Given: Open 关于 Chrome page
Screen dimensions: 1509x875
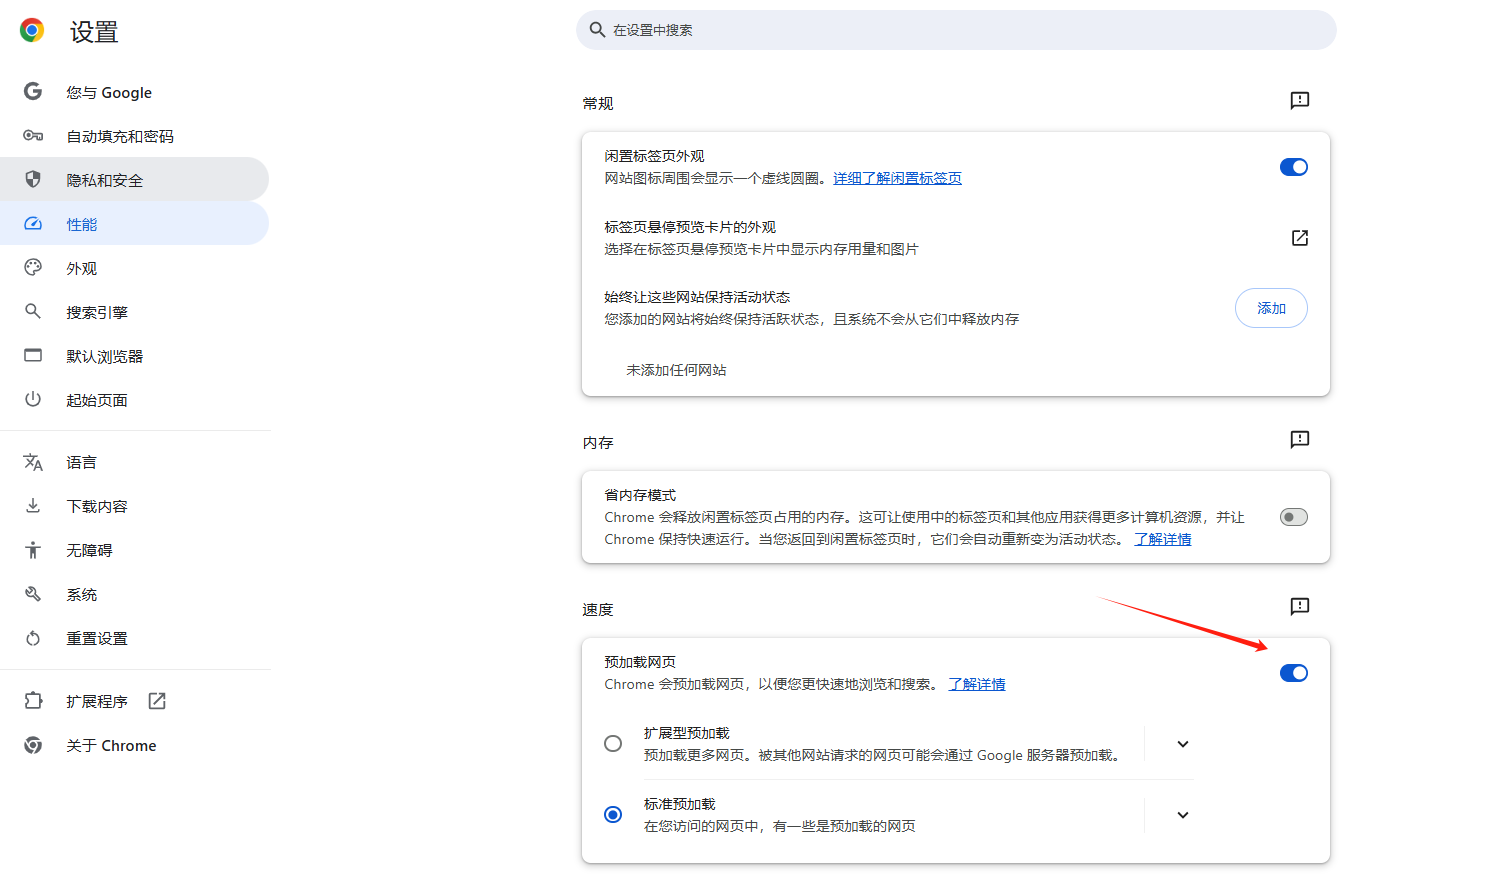Looking at the screenshot, I should pyautogui.click(x=134, y=745).
